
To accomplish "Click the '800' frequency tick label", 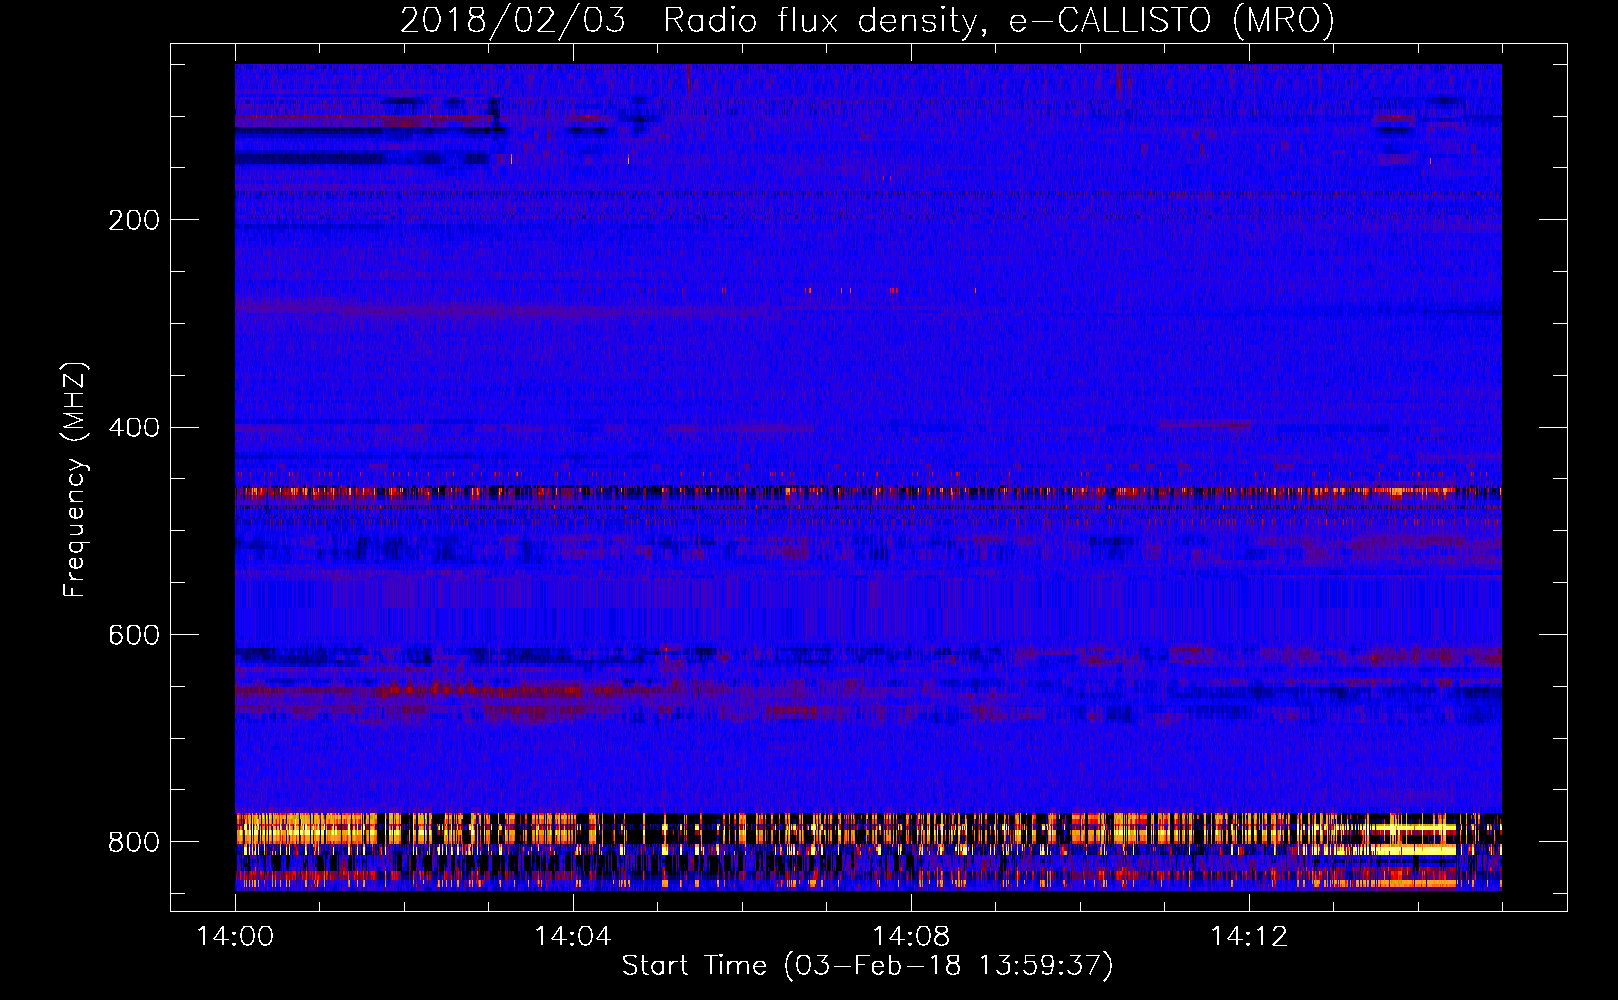I will 134,842.
